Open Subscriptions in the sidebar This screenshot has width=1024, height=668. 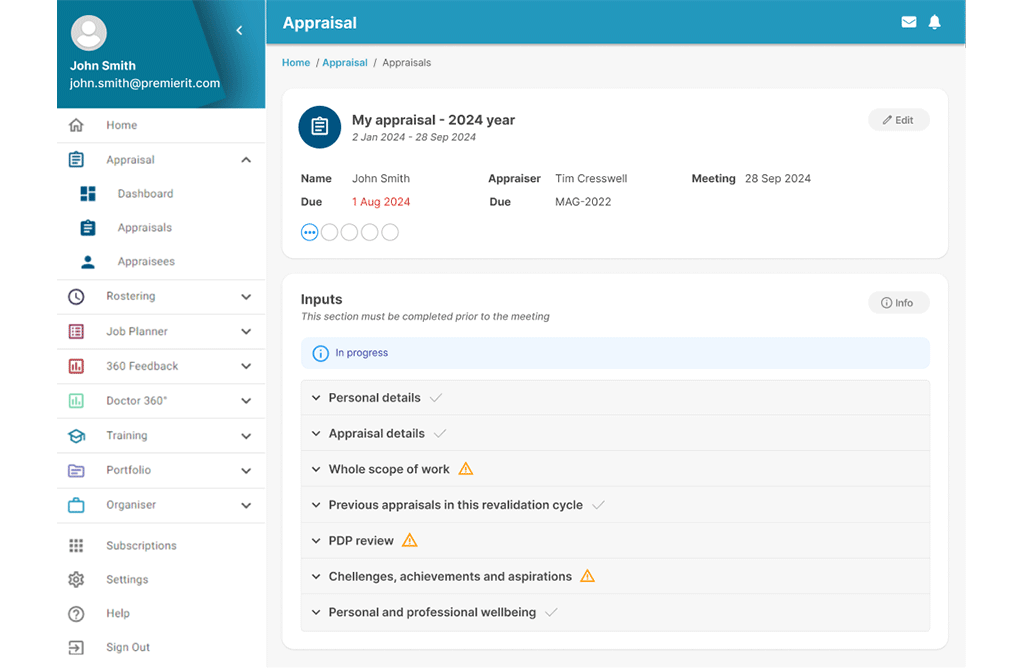point(141,545)
